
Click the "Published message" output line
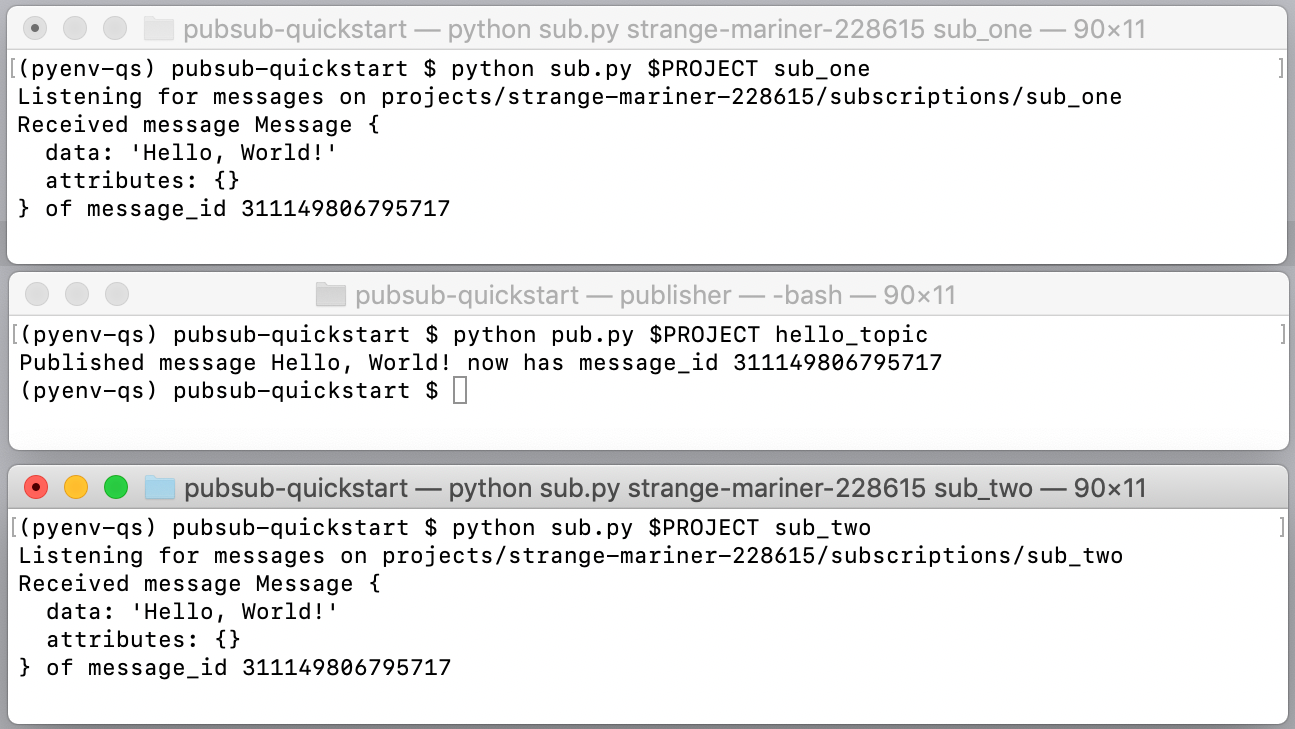point(480,362)
